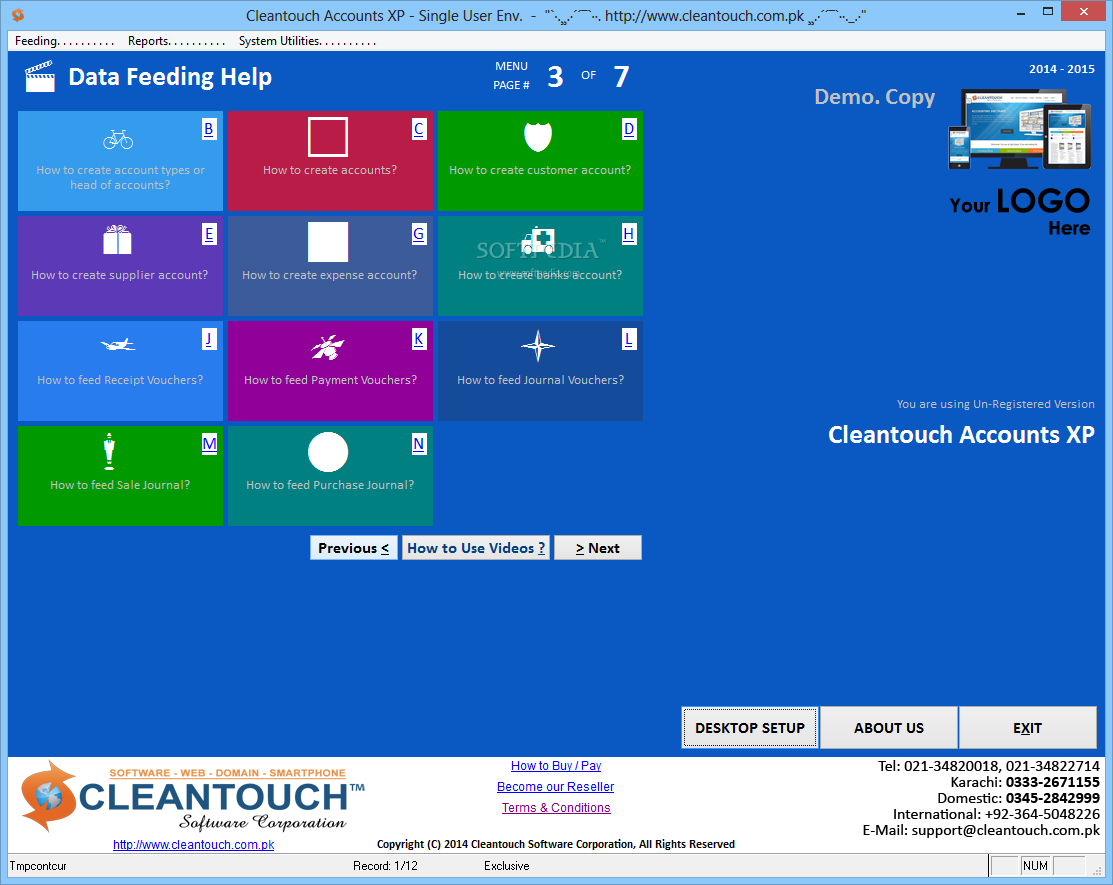
Task: Select shortcut letter M on Sale Journal tile
Action: [209, 444]
